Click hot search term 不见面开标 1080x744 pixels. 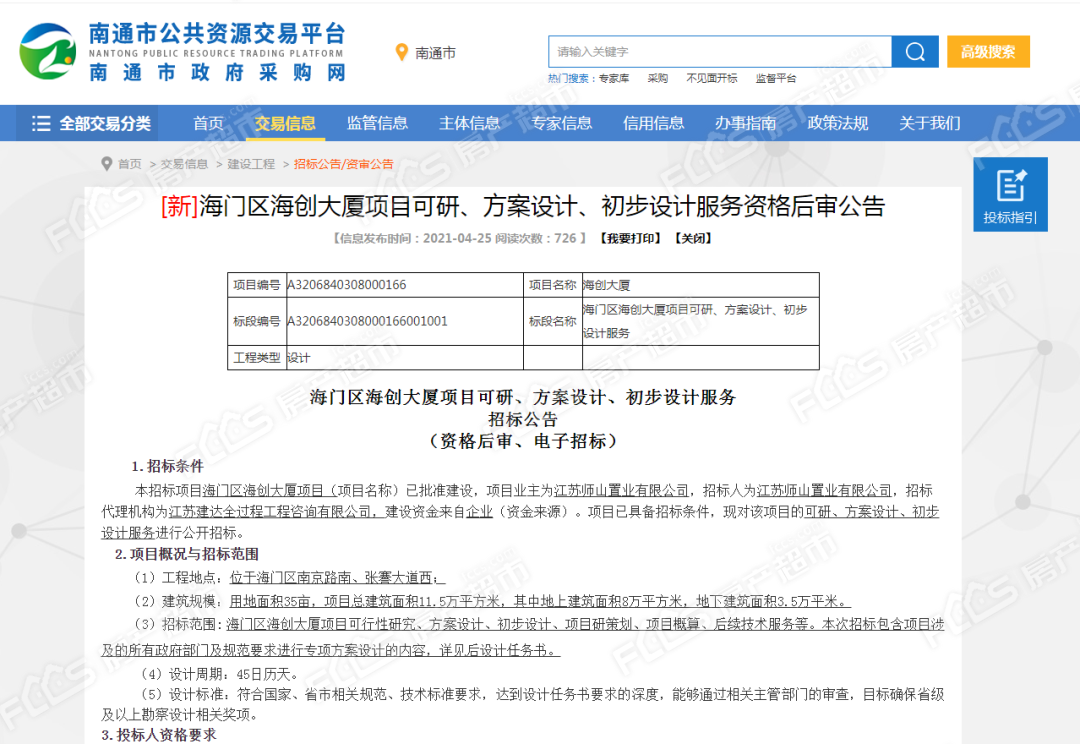click(712, 79)
